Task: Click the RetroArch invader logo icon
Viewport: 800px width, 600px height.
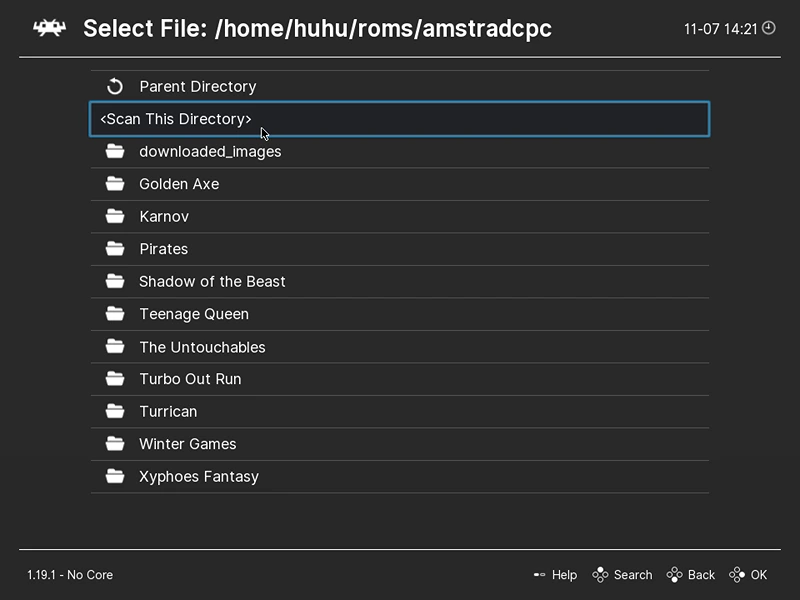Action: (49, 28)
